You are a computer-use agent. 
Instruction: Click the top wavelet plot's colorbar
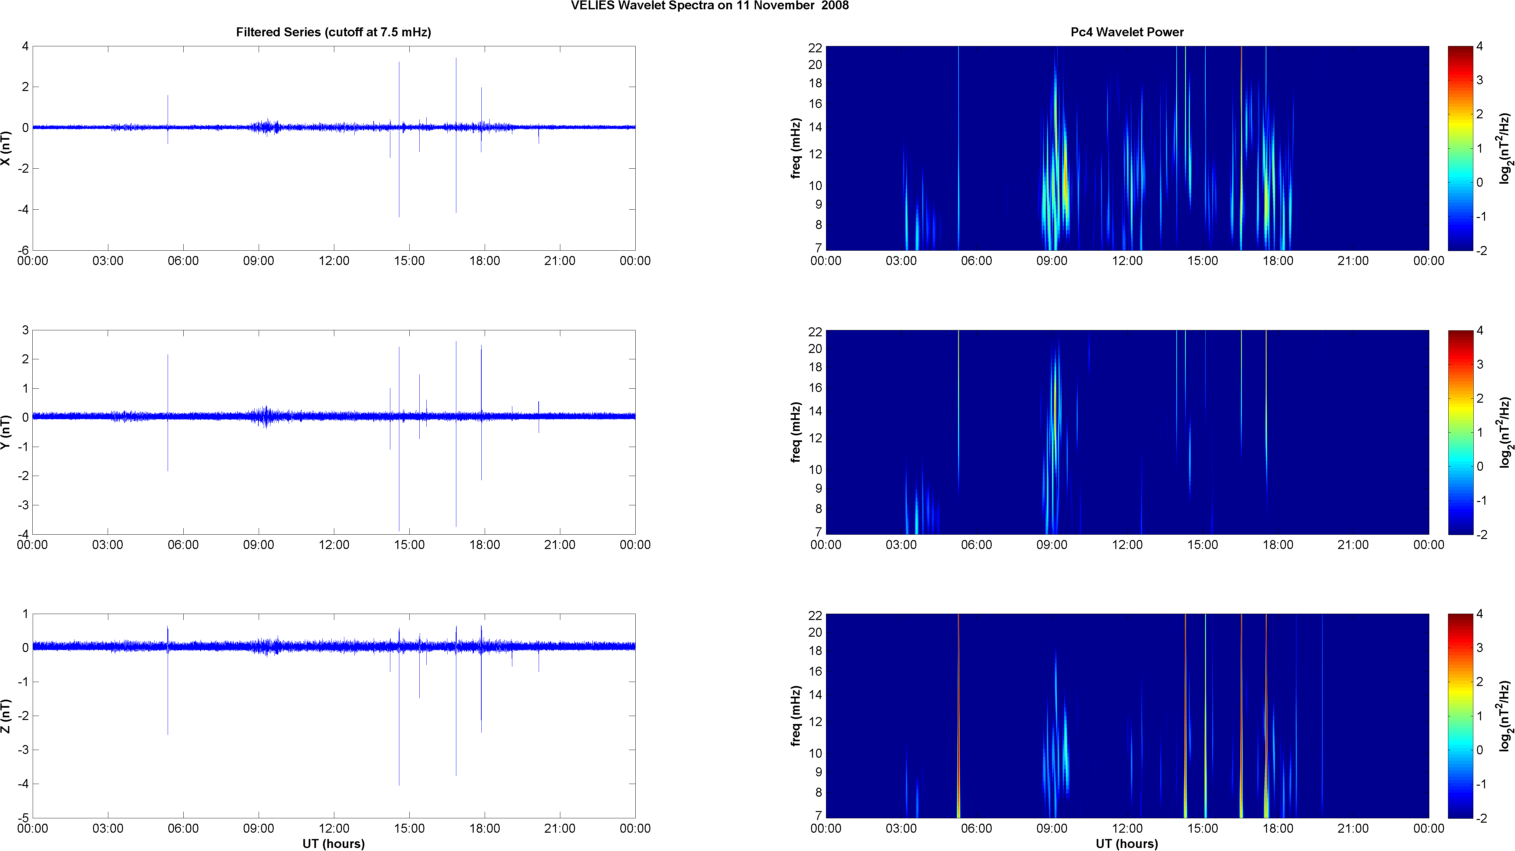point(1460,148)
